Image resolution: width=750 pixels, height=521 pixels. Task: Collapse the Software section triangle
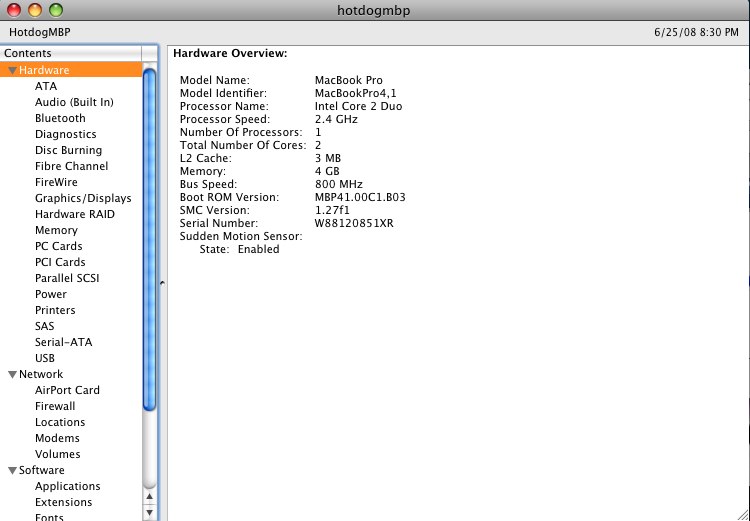(x=12, y=471)
